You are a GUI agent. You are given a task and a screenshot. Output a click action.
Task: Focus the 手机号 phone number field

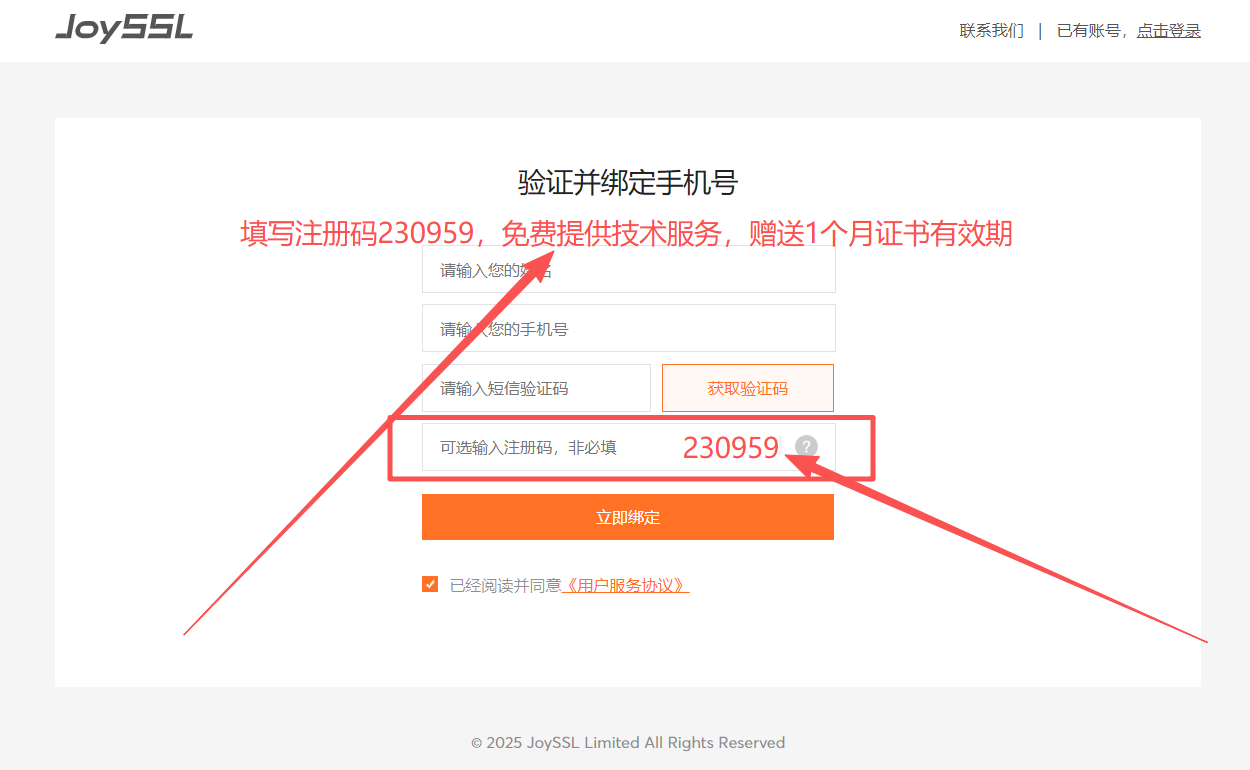click(628, 329)
